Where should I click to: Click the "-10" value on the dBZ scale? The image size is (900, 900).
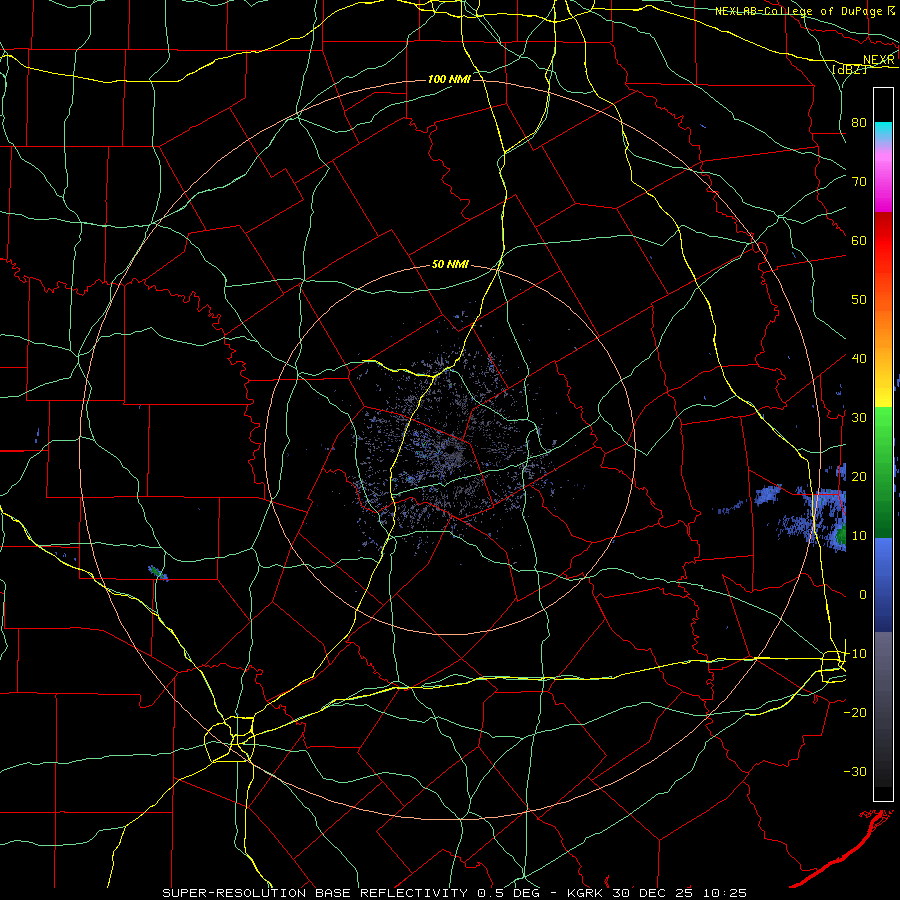(x=855, y=654)
